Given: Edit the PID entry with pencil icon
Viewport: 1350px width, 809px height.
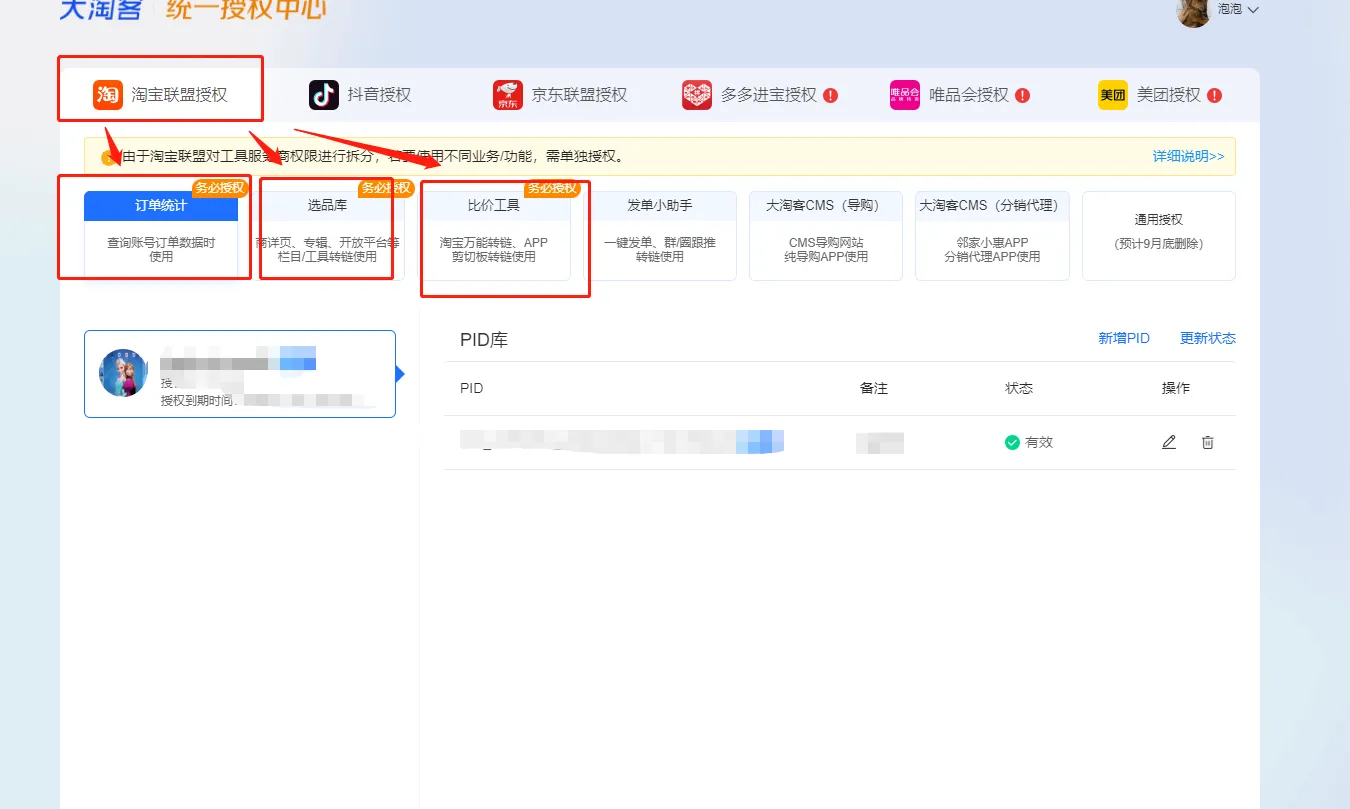Looking at the screenshot, I should coord(1169,442).
